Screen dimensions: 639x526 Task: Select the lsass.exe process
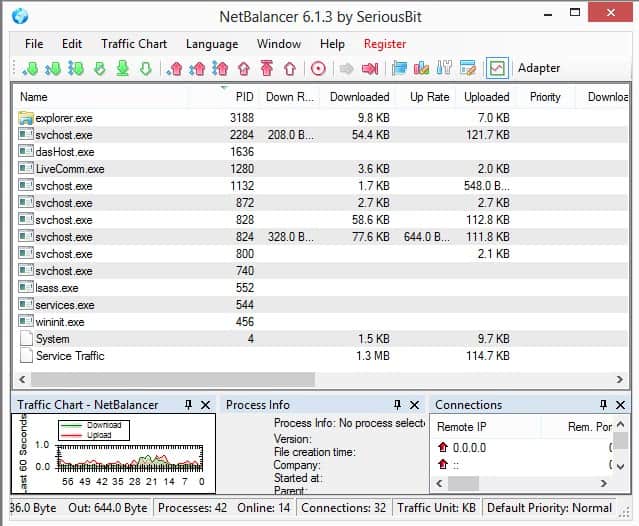pos(322,288)
